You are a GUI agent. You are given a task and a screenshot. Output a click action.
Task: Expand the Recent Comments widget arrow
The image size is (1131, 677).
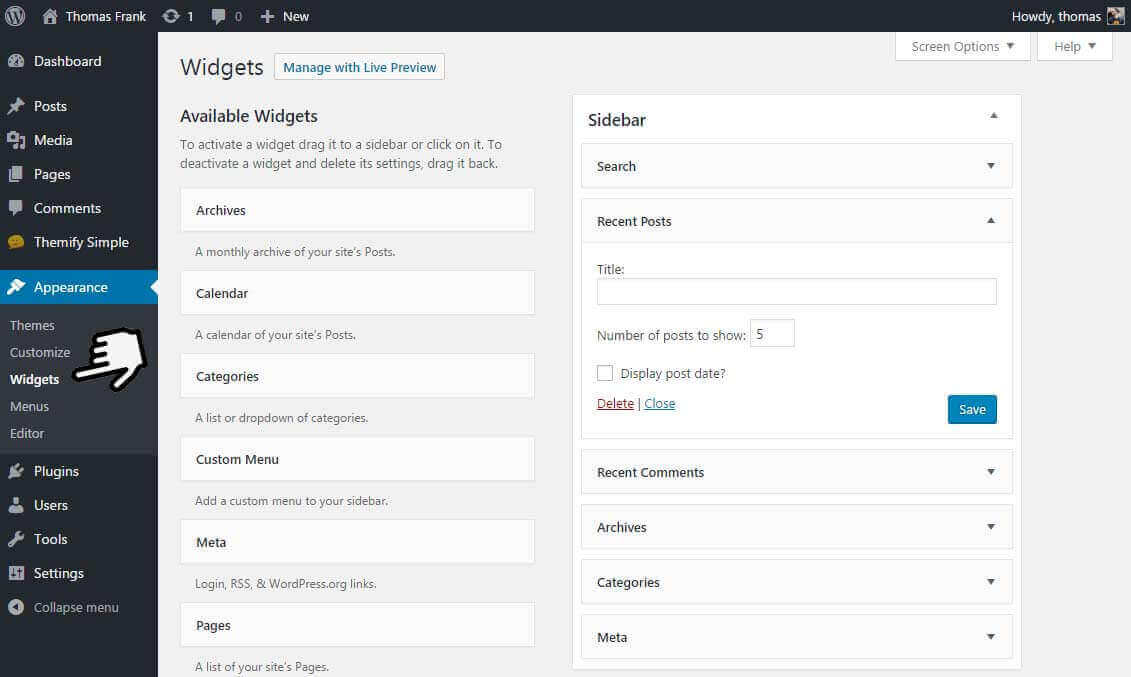click(x=990, y=472)
